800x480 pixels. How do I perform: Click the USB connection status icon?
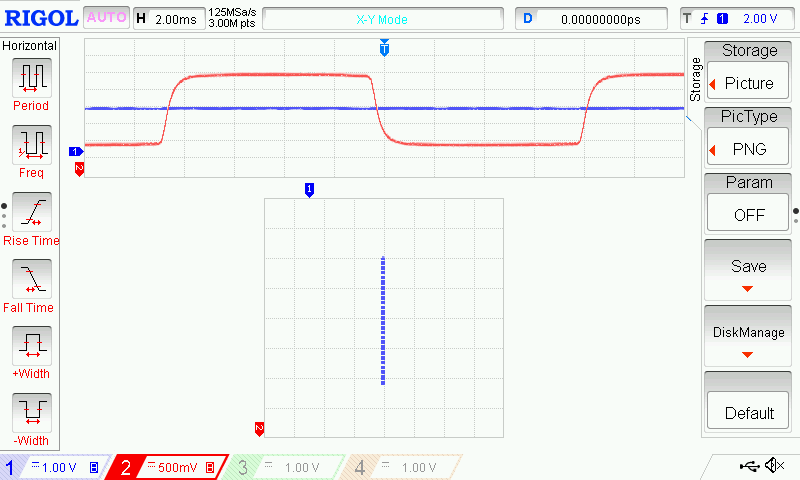pos(749,465)
